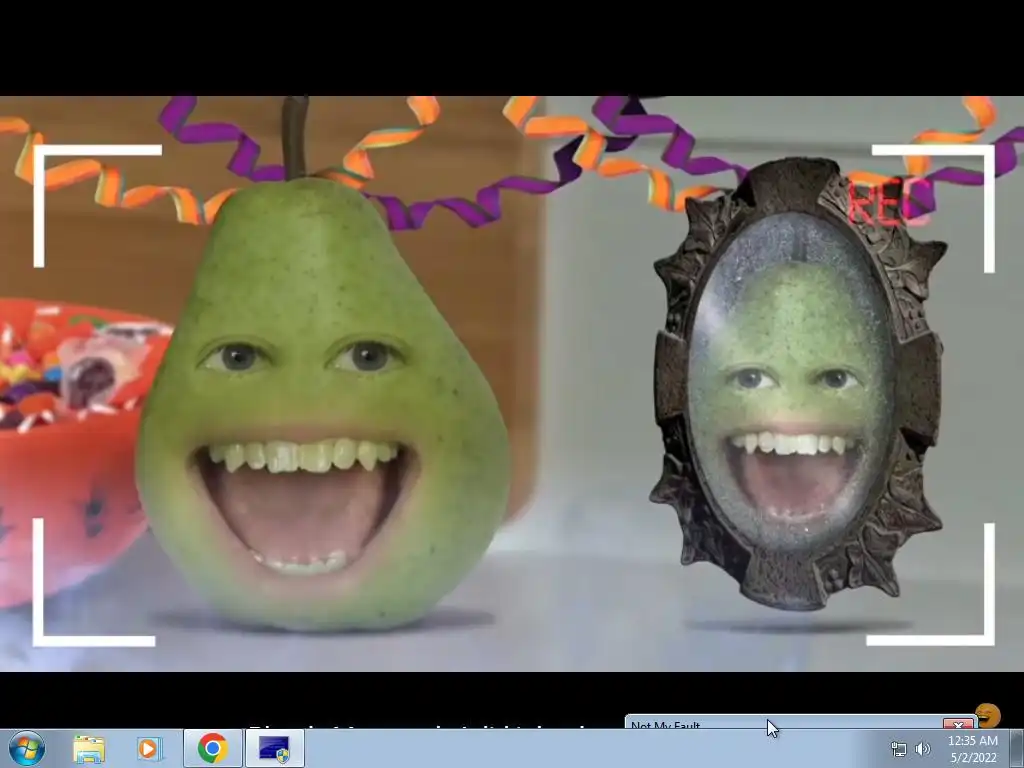Select the shield-marked program taskbar button
Viewport: 1024px width, 768px height.
[x=275, y=748]
